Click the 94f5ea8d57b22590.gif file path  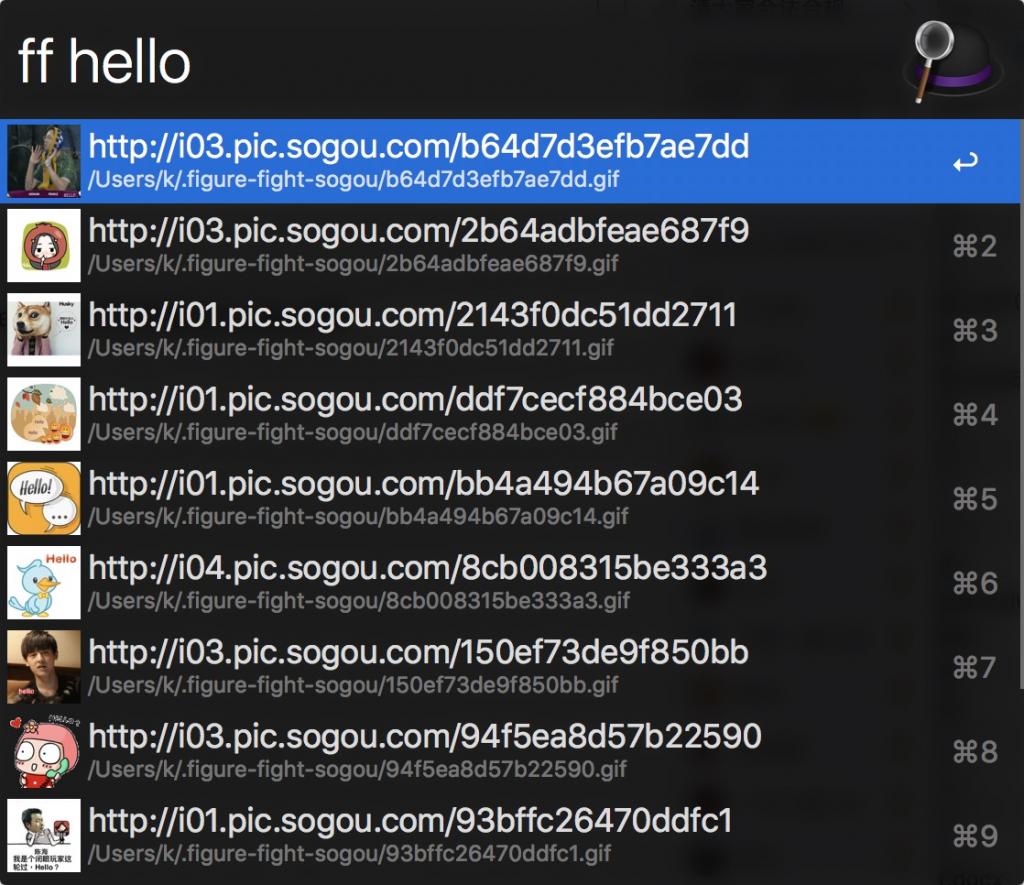click(357, 769)
